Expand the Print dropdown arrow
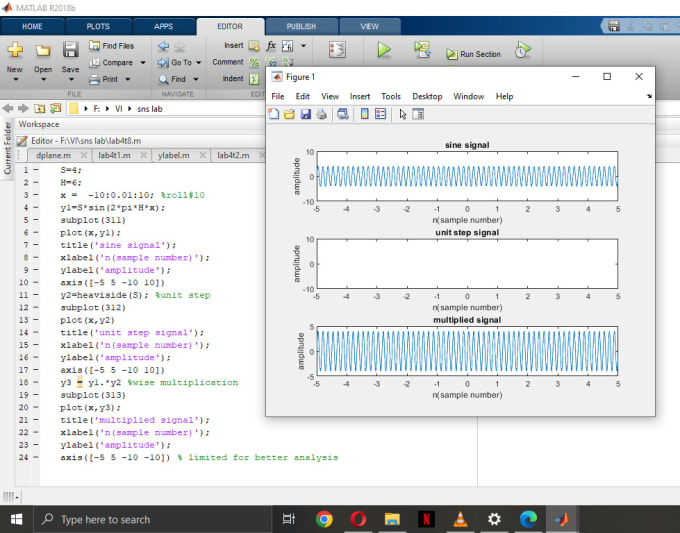The height and width of the screenshot is (533, 680). coord(128,79)
